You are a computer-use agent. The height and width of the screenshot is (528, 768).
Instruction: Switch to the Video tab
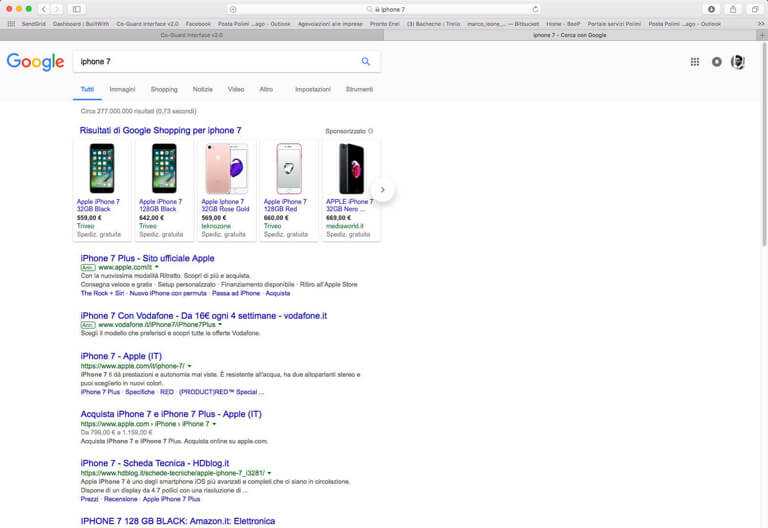[x=236, y=89]
